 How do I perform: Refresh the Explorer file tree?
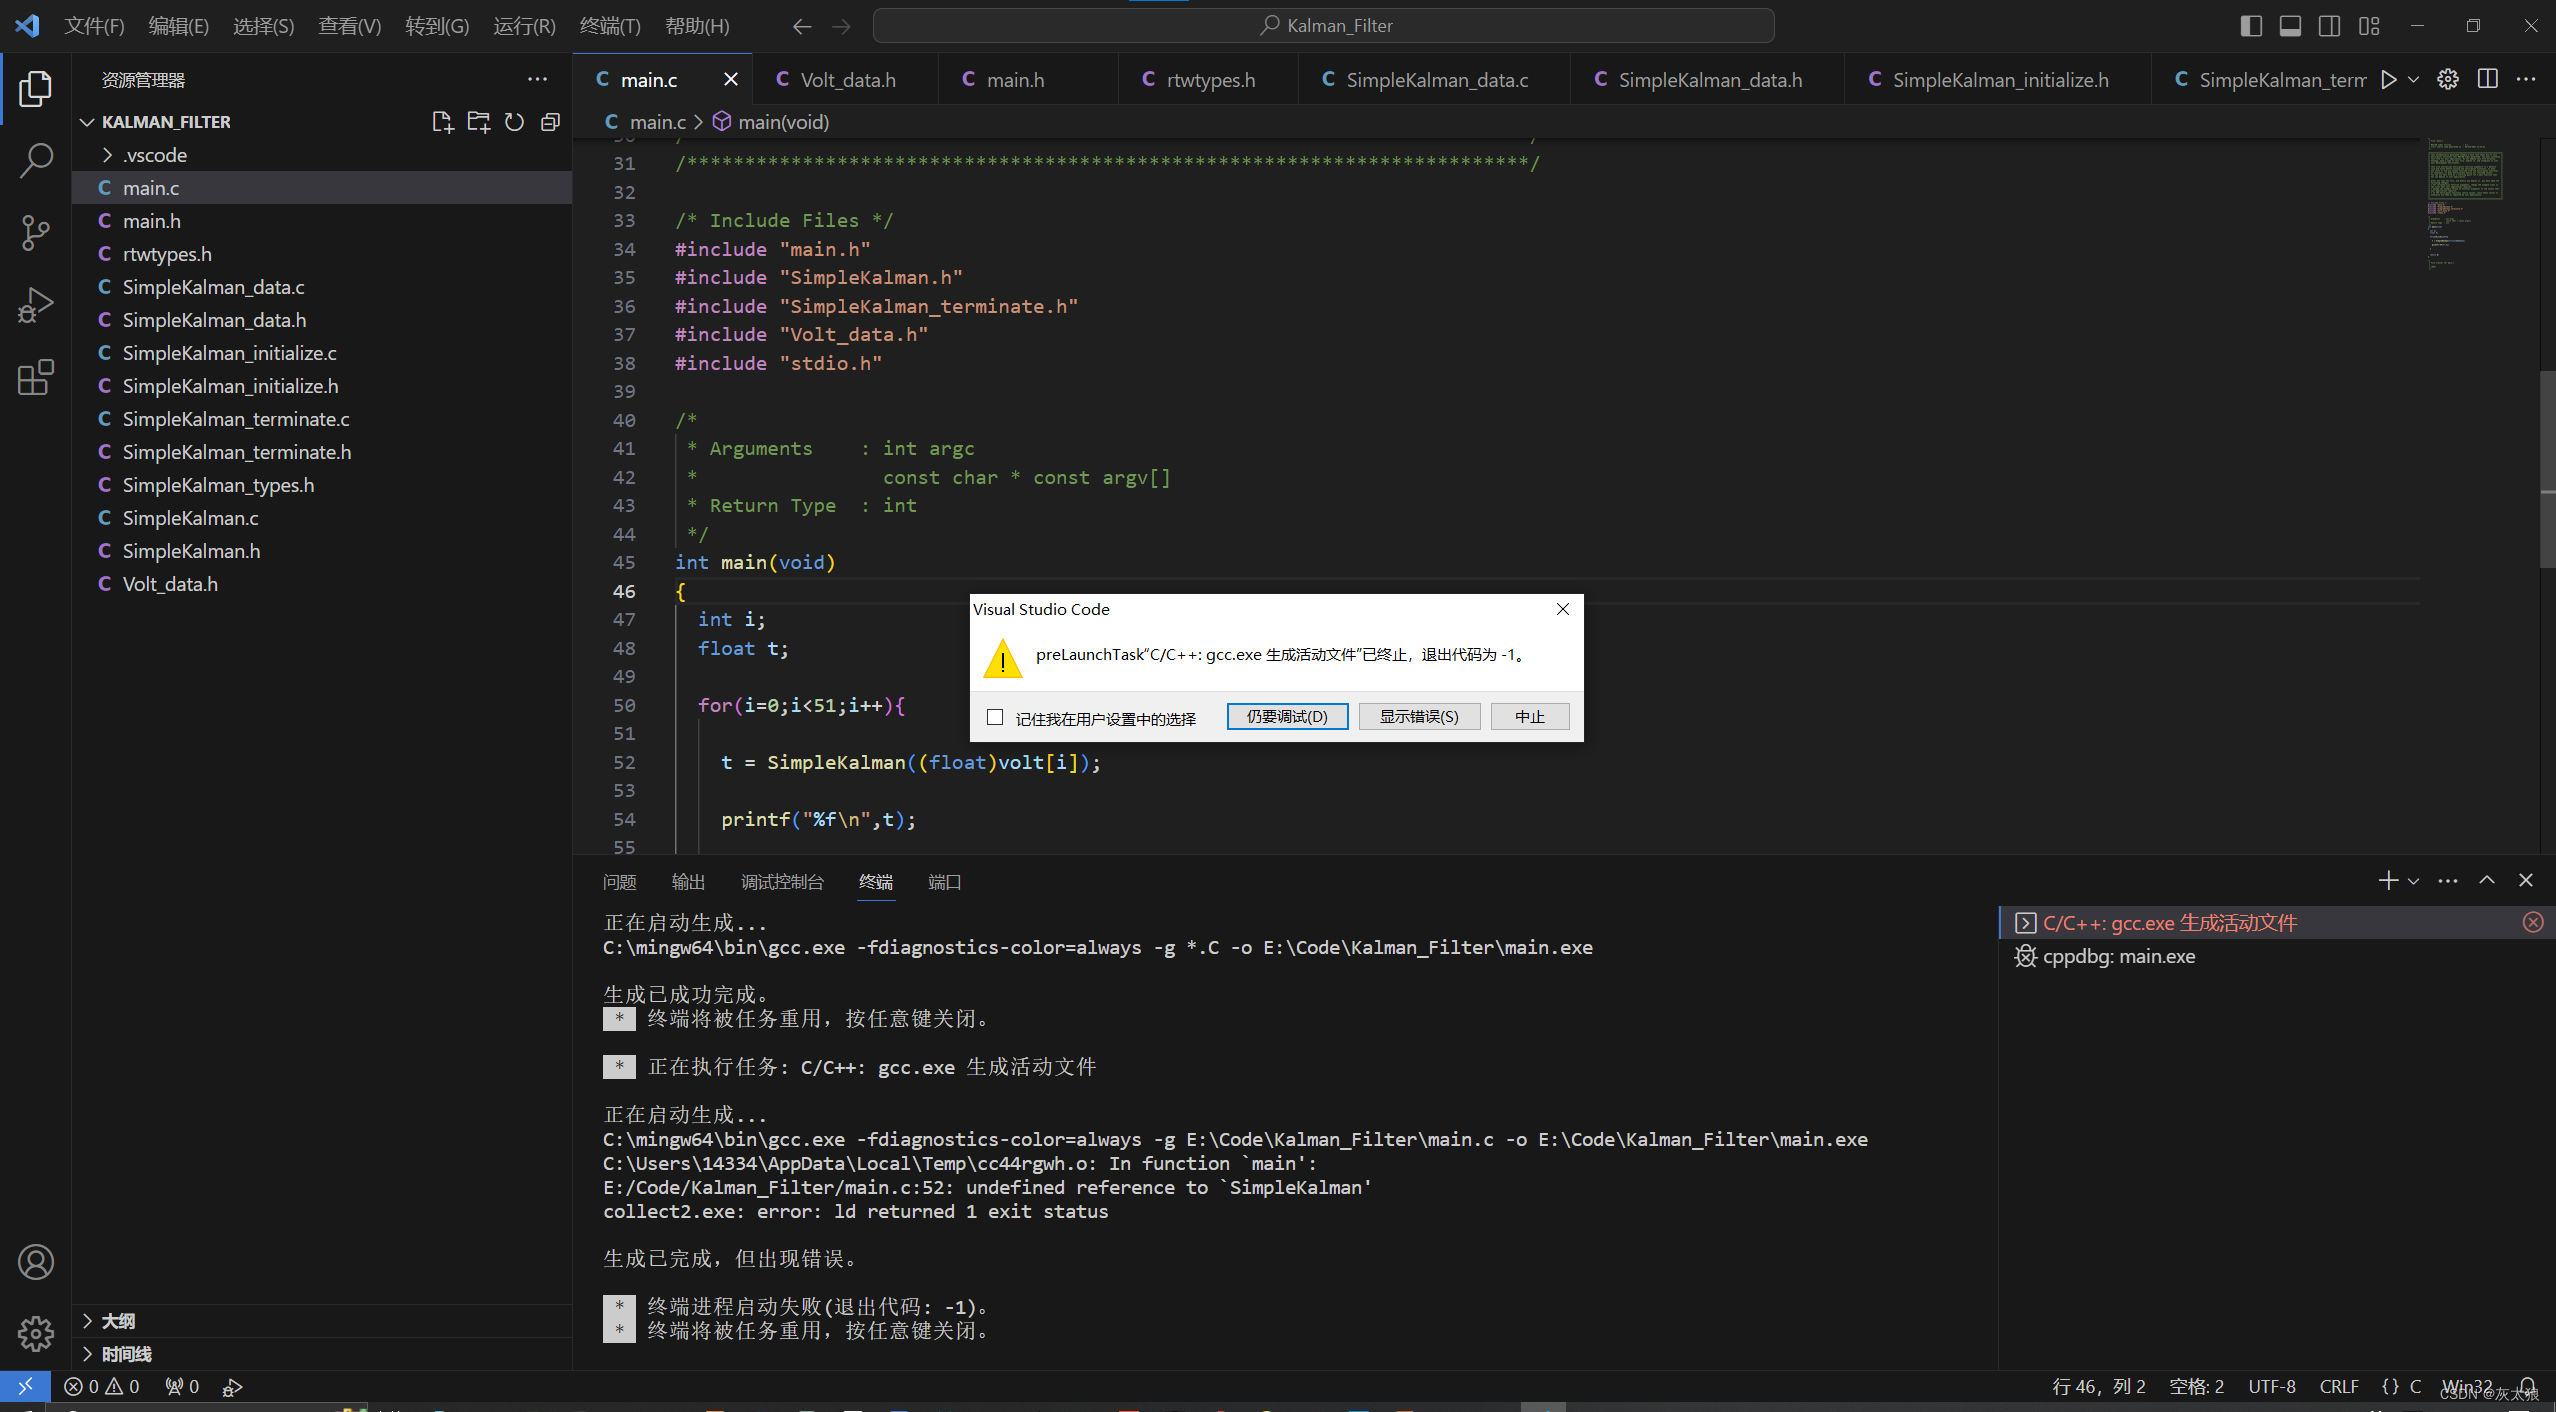click(x=514, y=121)
